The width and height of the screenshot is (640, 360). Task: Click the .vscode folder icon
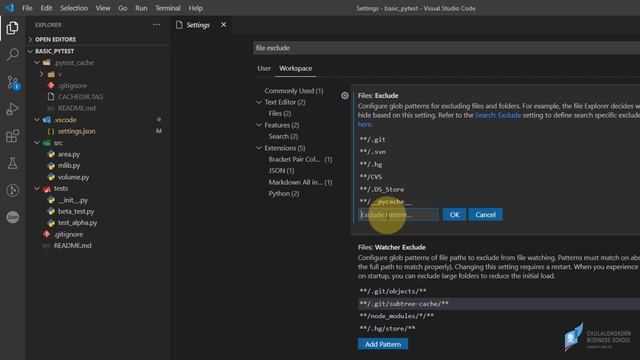pos(47,120)
